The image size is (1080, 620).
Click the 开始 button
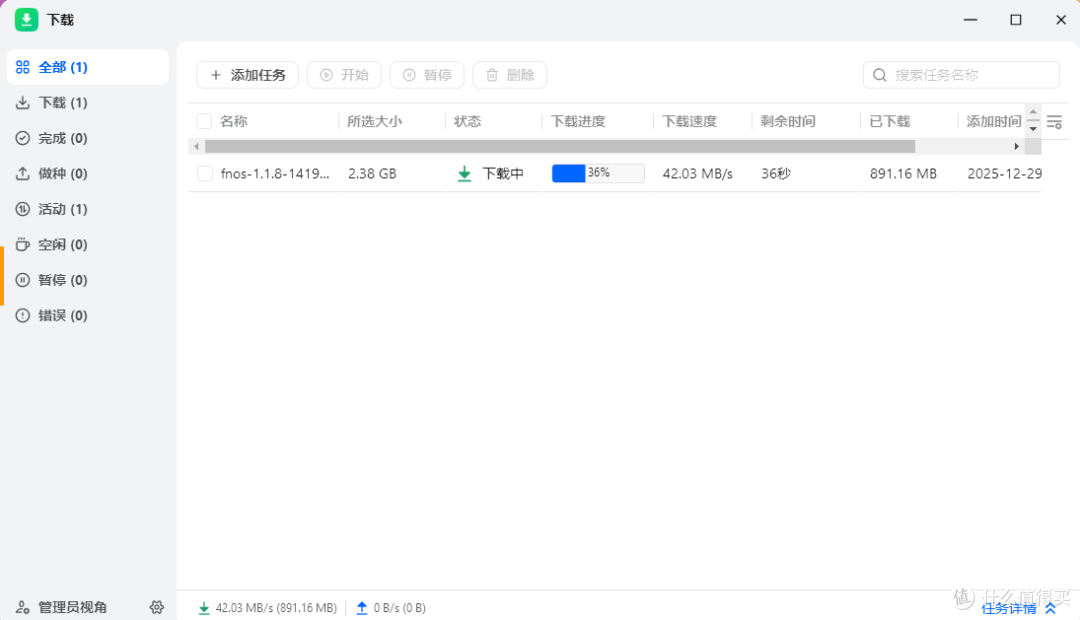(x=344, y=75)
